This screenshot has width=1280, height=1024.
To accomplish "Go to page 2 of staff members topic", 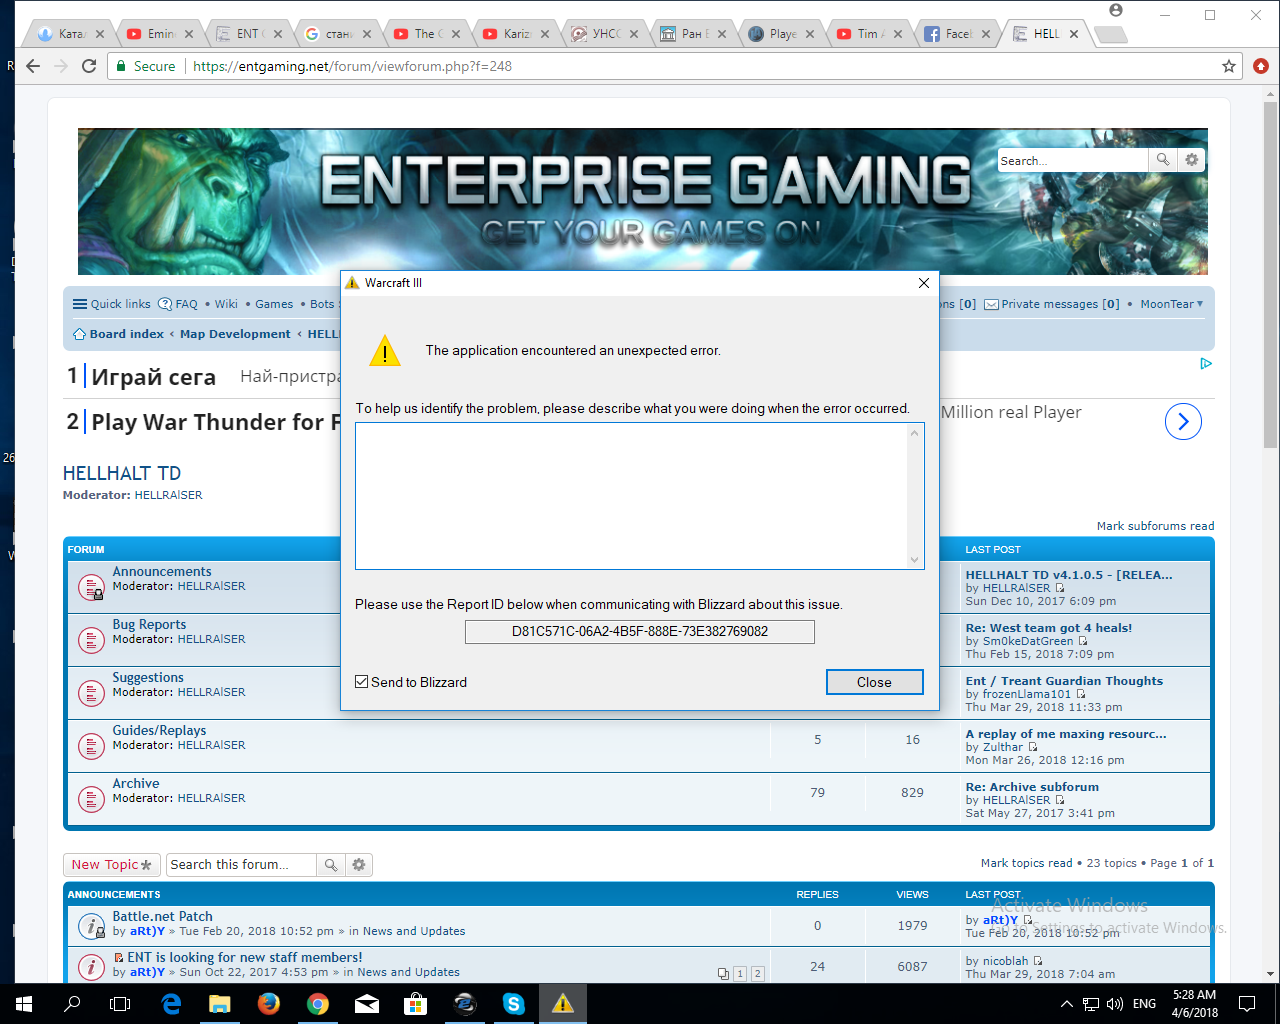I will pos(757,973).
